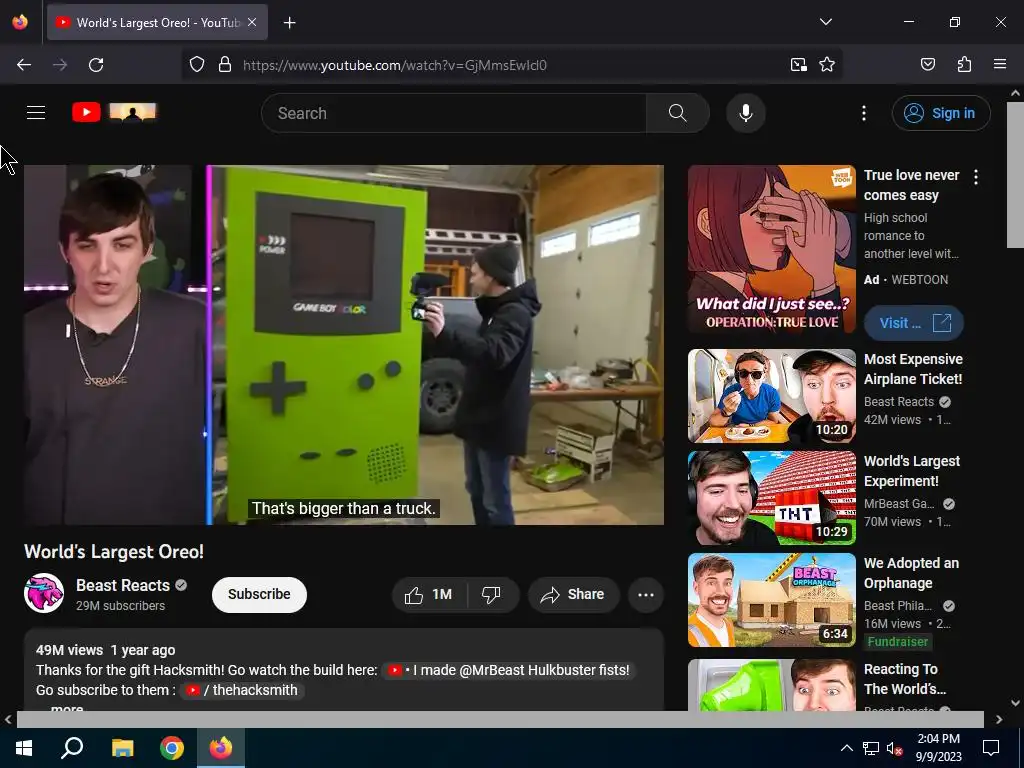
Task: Open Windows Start menu
Action: (24, 748)
